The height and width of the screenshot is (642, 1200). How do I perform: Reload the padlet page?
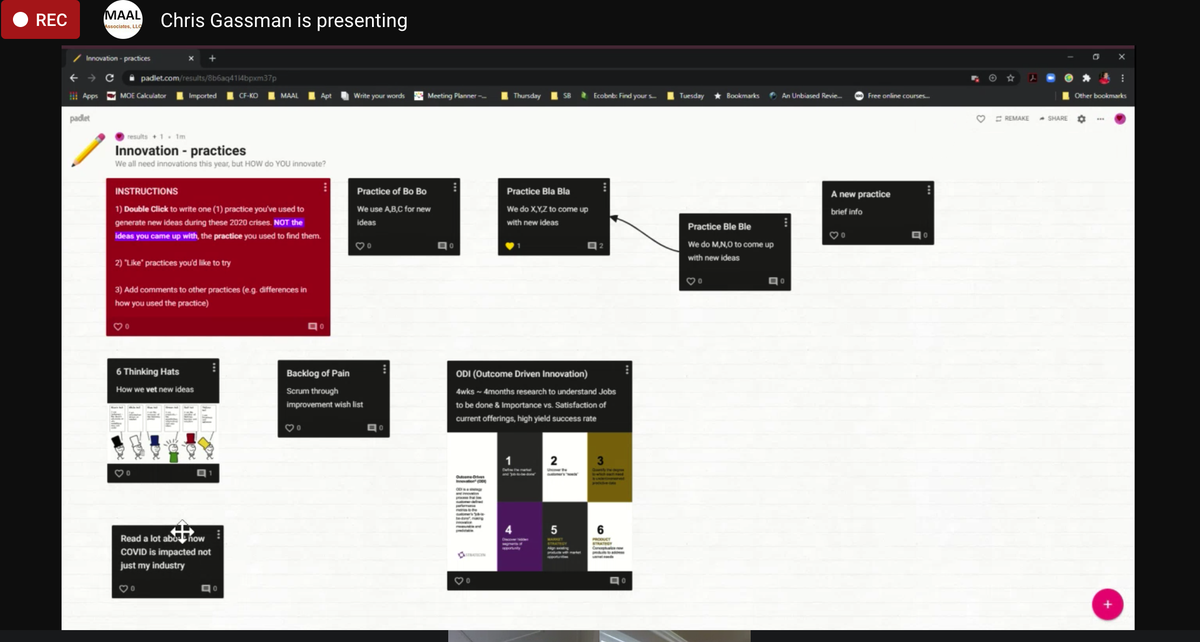pos(109,77)
